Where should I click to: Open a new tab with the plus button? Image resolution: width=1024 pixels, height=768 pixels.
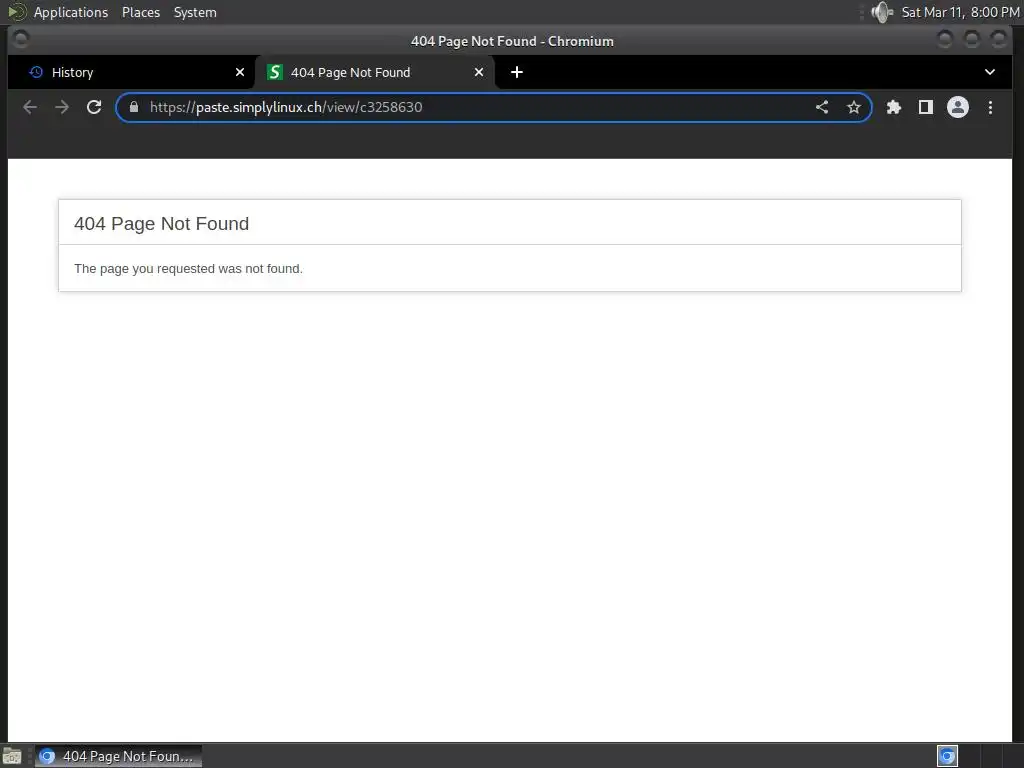click(x=517, y=72)
